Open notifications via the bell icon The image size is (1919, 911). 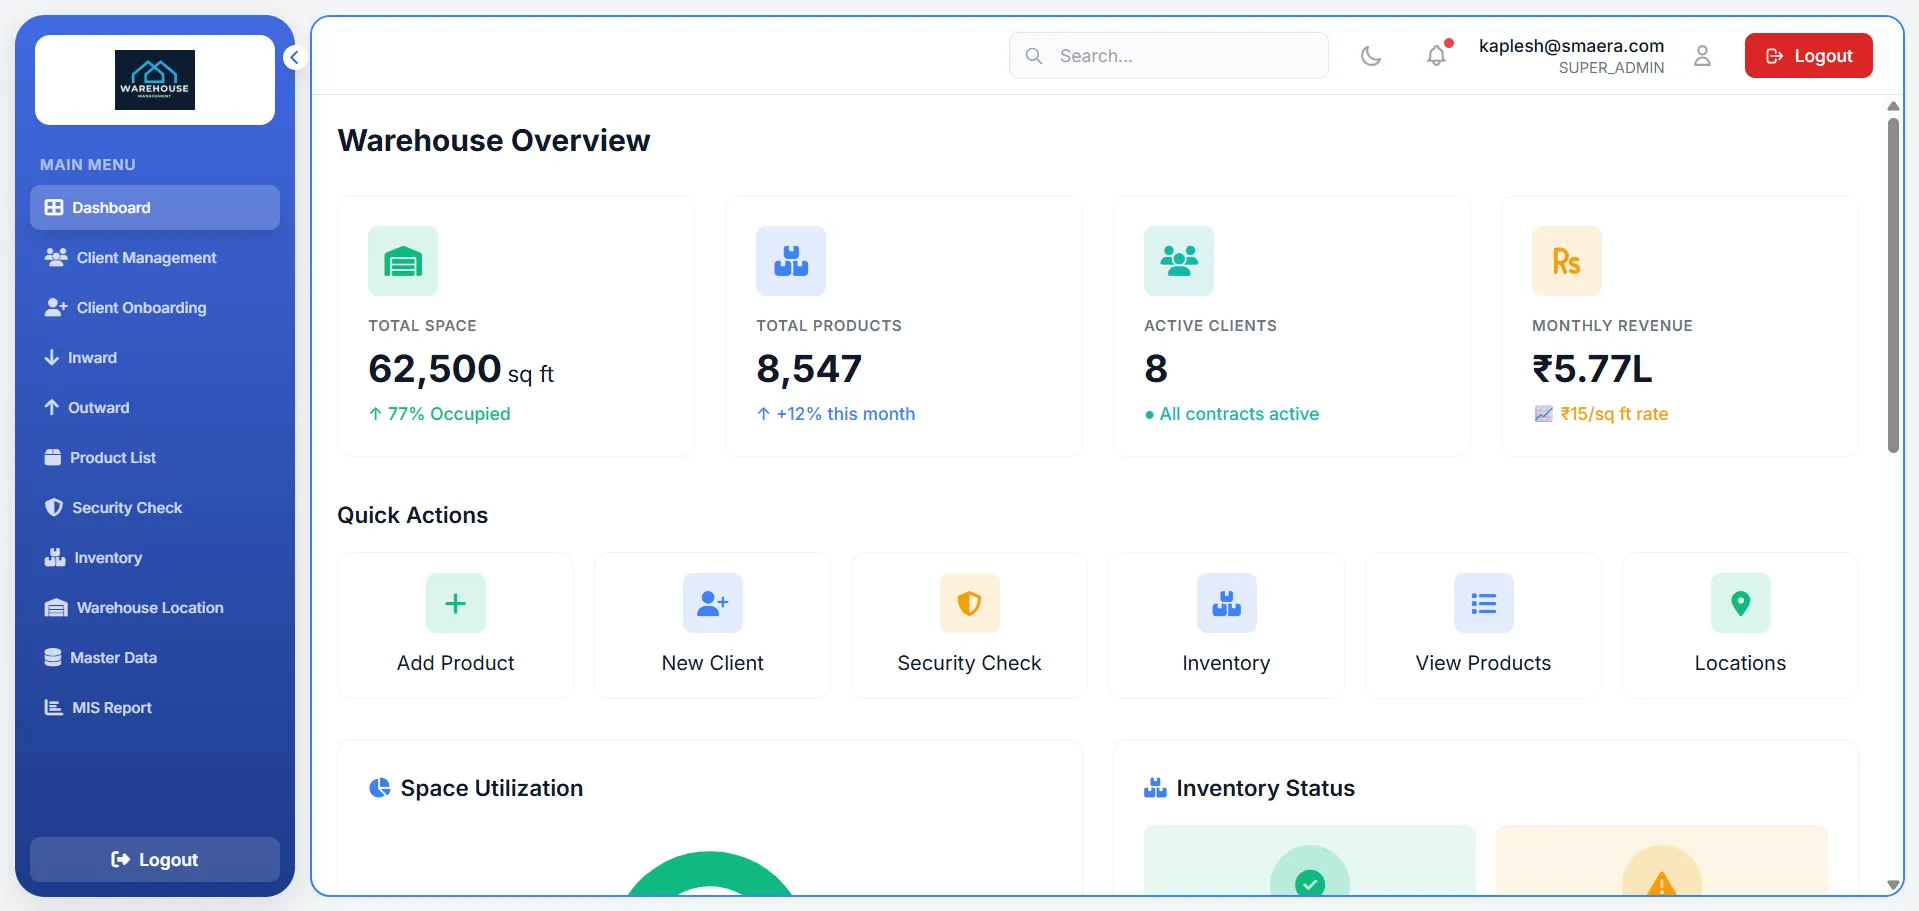point(1436,56)
